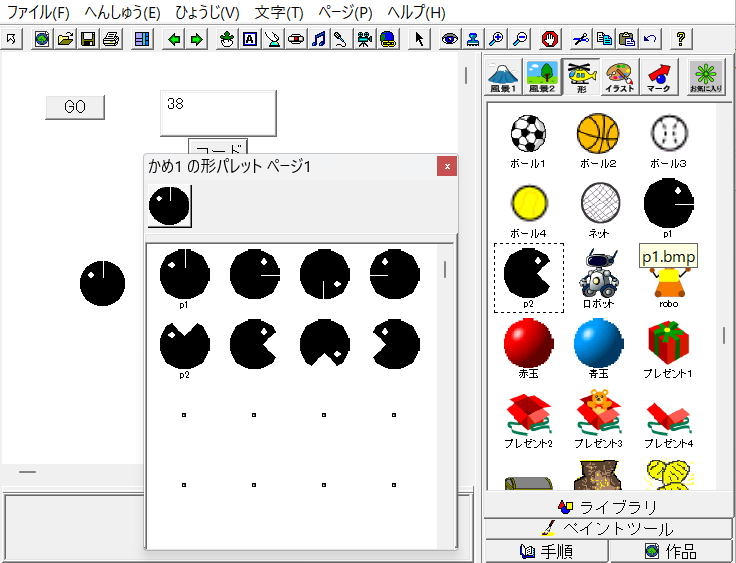Switch to the イラスト library tab

(620, 77)
